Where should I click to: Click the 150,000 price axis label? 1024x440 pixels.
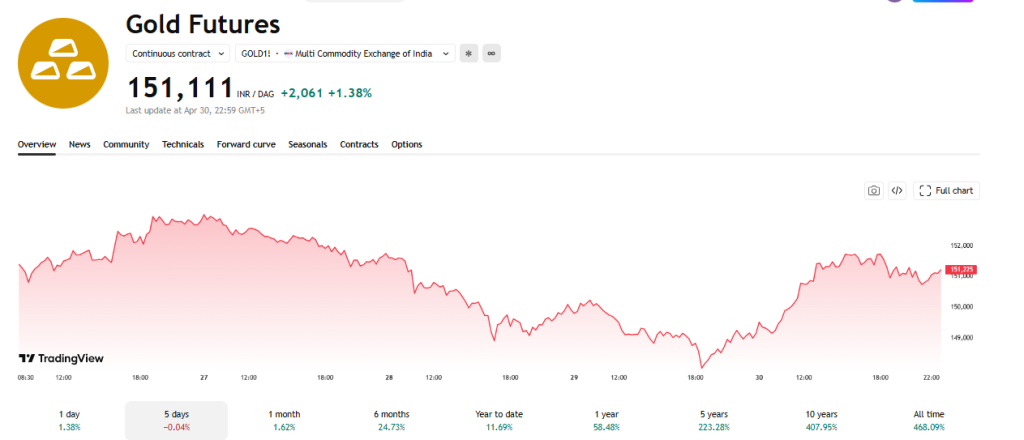961,307
